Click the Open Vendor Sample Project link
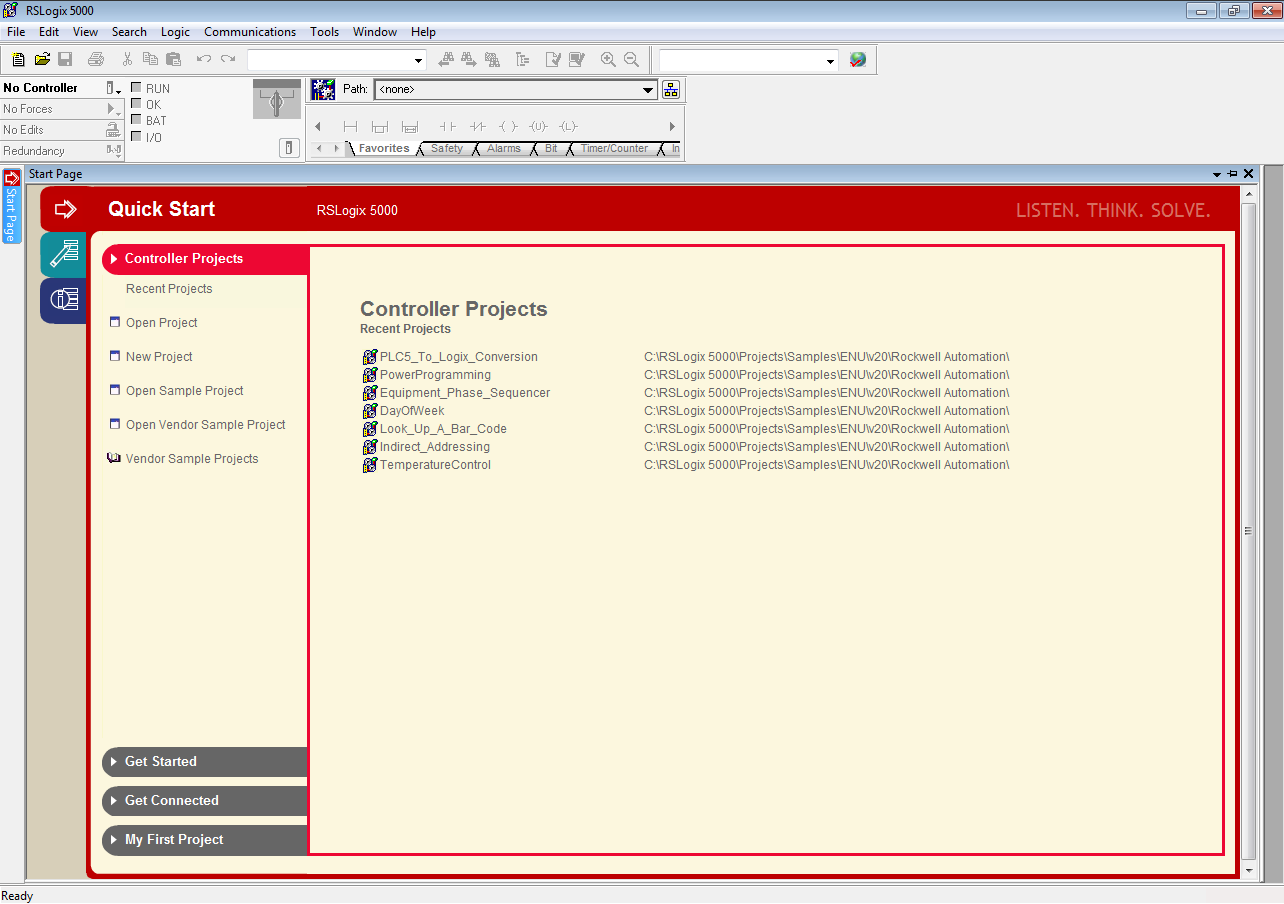Viewport: 1284px width, 904px height. coord(205,425)
